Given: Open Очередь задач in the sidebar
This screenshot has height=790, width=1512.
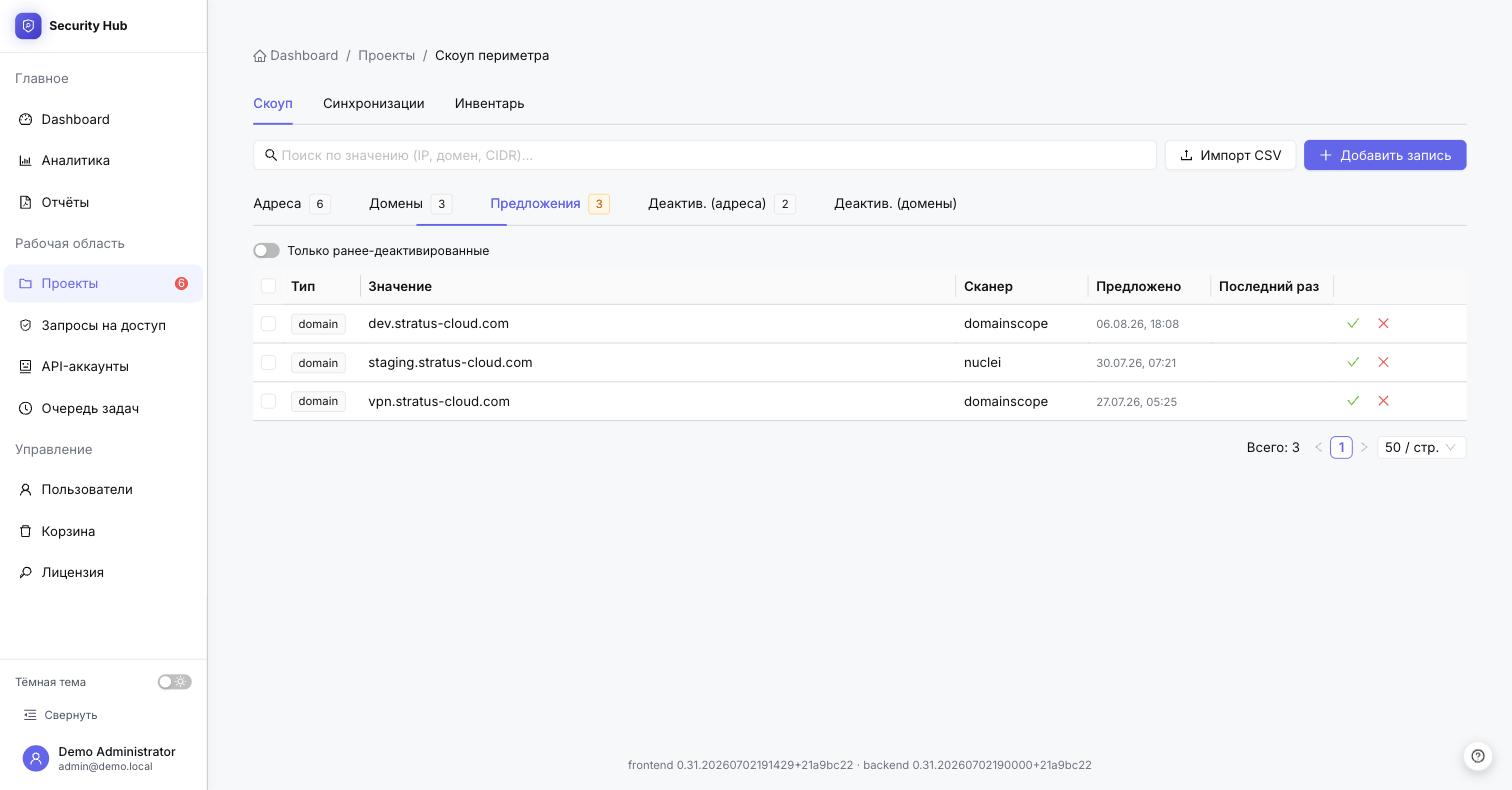Looking at the screenshot, I should click(x=104, y=409).
